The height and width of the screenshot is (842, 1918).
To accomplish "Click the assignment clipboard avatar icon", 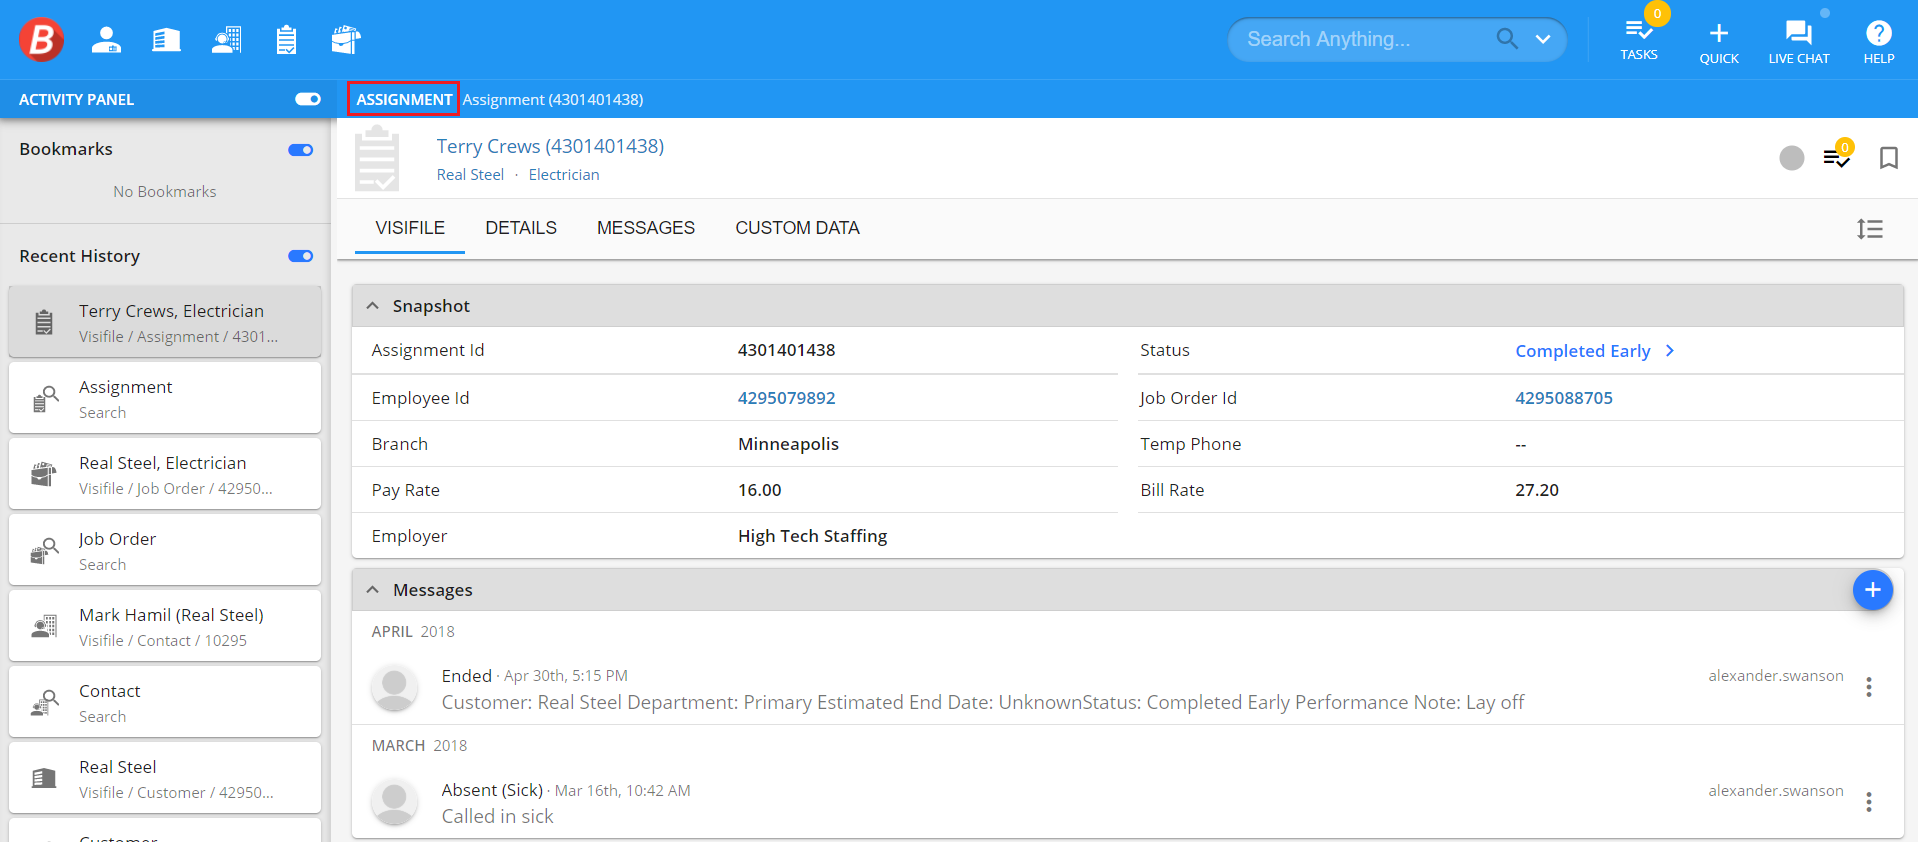I will click(x=377, y=158).
